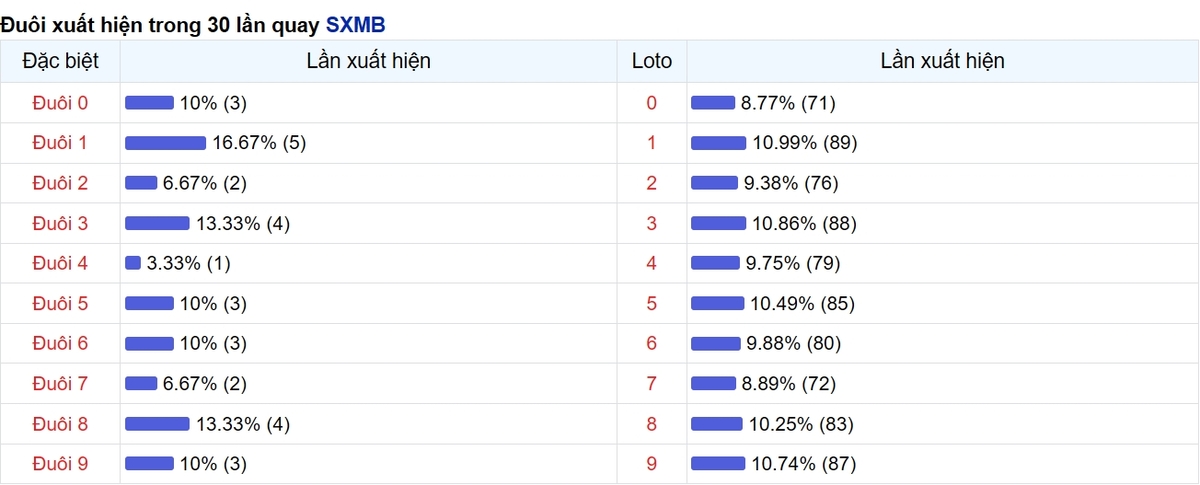Click the right Lần xuất hiện header

pos(943,61)
